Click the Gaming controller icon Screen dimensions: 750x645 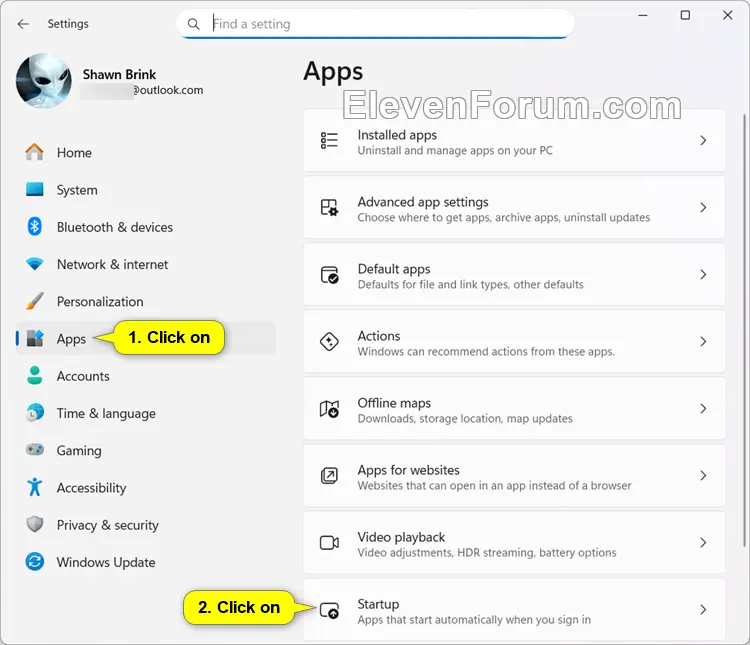[x=34, y=450]
